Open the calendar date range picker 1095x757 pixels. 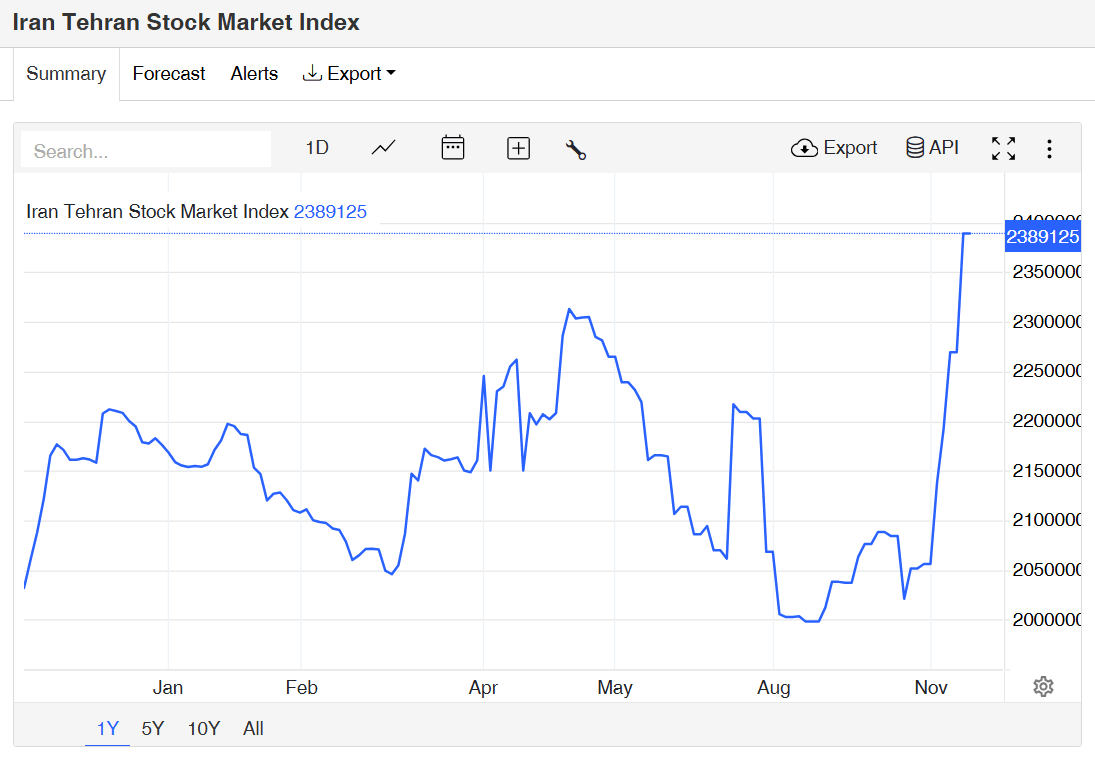point(453,148)
